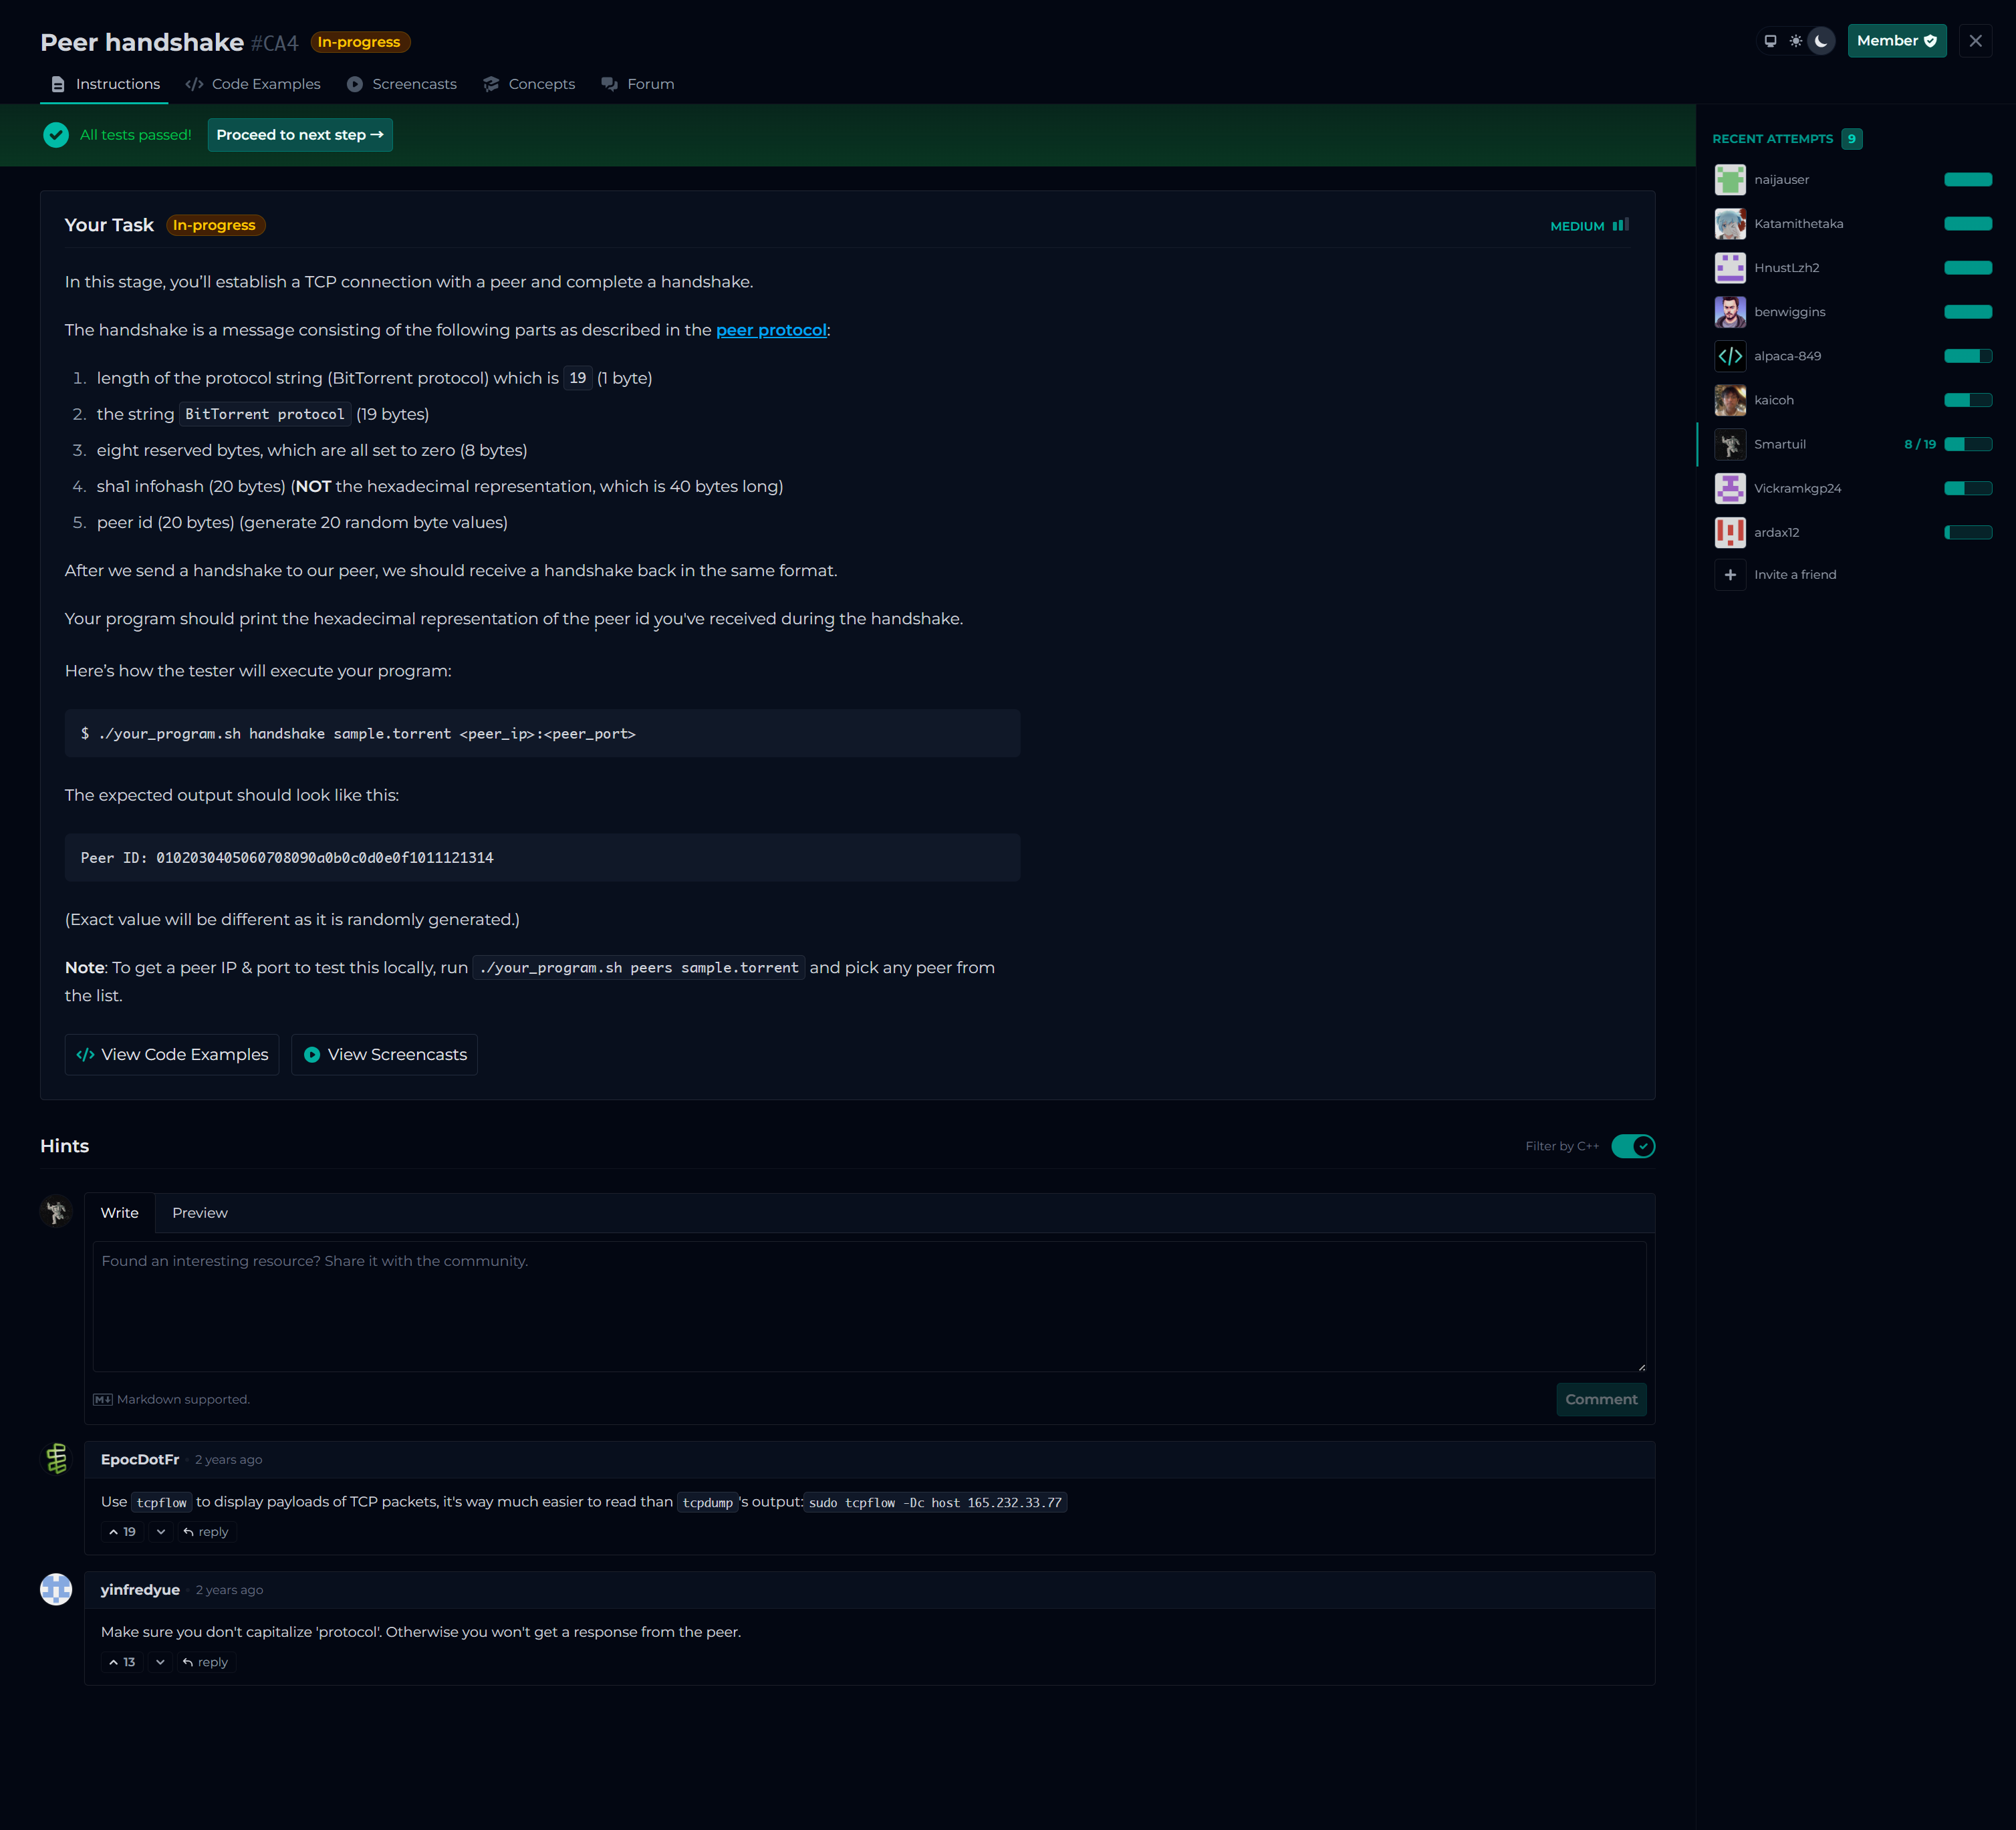Viewport: 2016px width, 1830px height.
Task: Click Proceed to next step button
Action: tap(300, 135)
